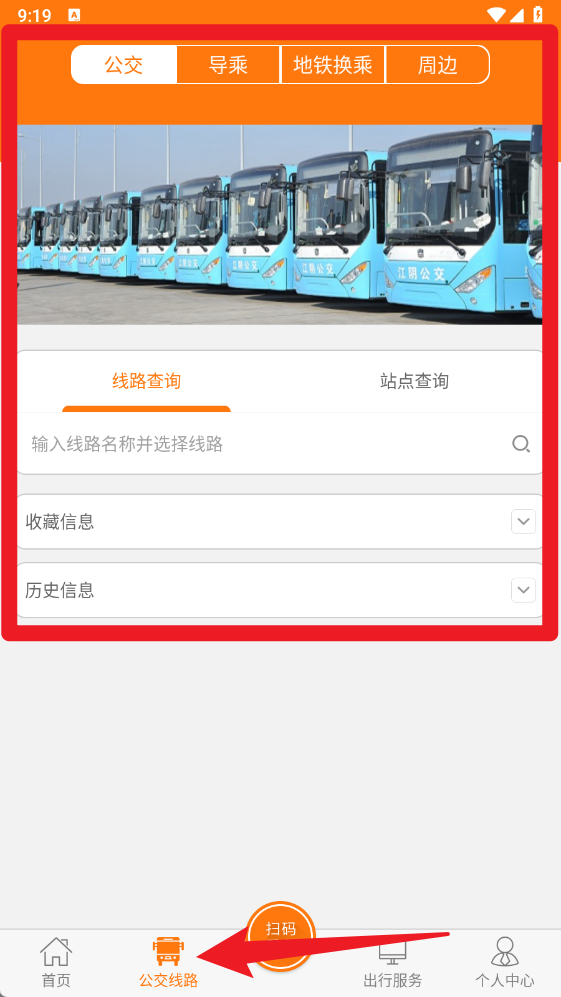Tap the battery status icon
Viewport: 561px width, 997px height.
[538, 14]
